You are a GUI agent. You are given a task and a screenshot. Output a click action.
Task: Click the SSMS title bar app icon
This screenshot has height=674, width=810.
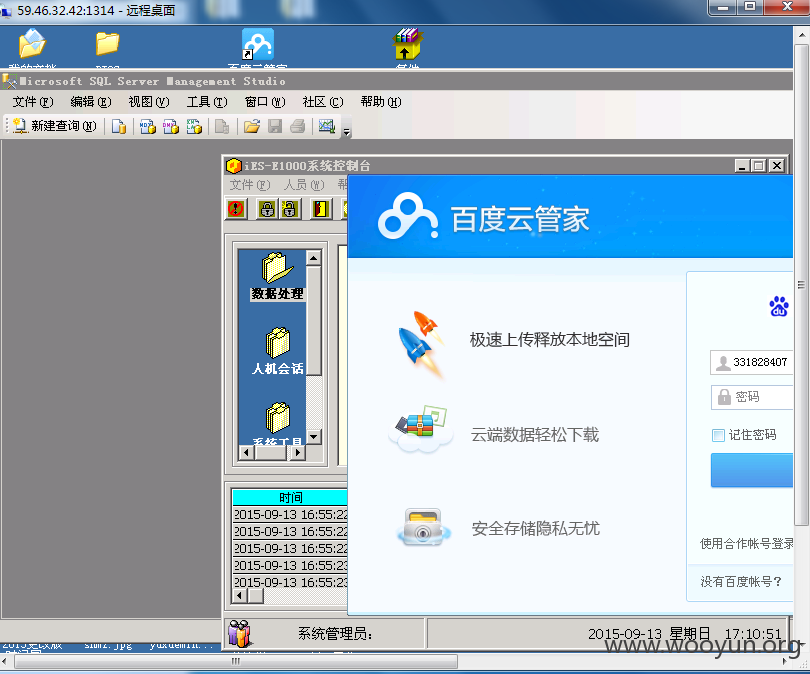coord(9,81)
